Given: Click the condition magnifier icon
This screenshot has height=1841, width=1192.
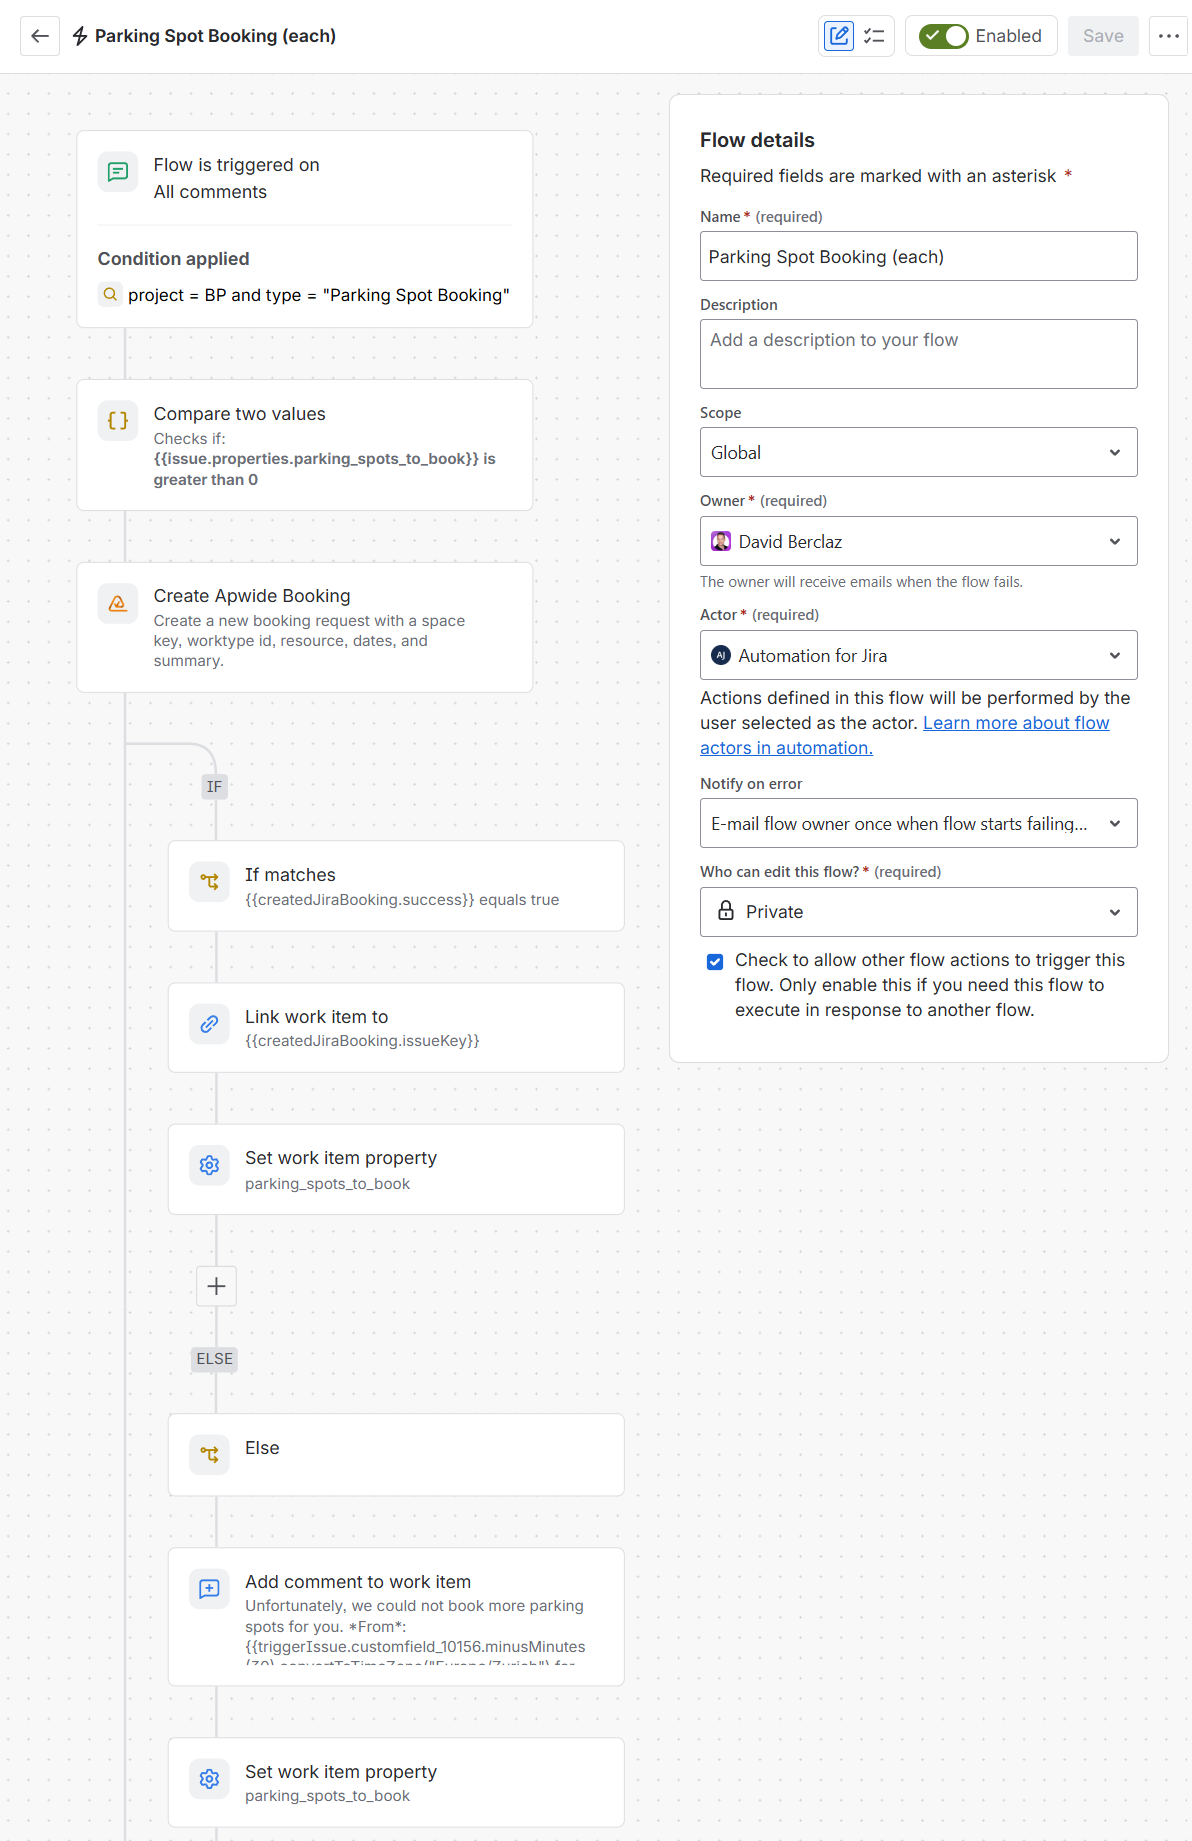Looking at the screenshot, I should click(110, 294).
